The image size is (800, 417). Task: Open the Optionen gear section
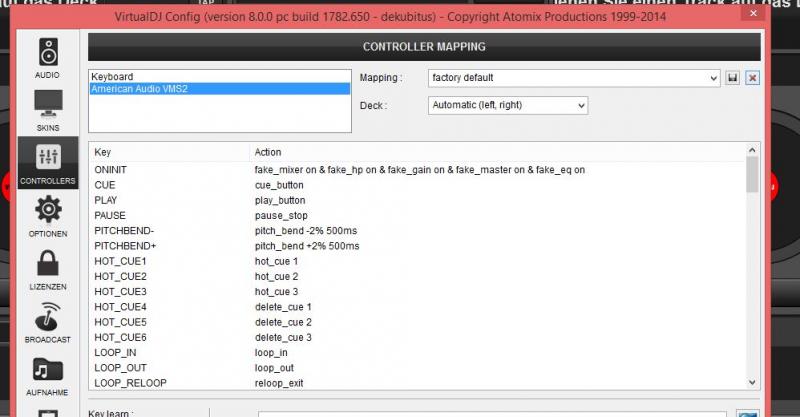coord(48,216)
